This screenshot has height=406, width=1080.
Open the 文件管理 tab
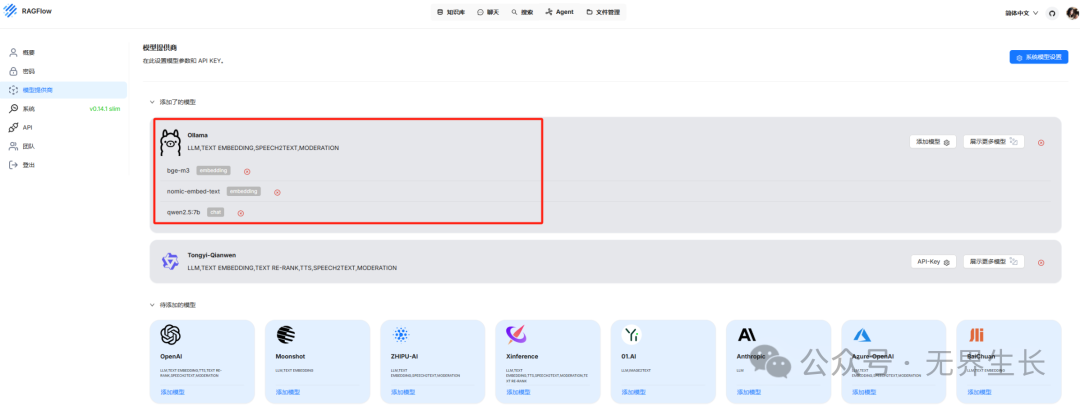tap(603, 12)
